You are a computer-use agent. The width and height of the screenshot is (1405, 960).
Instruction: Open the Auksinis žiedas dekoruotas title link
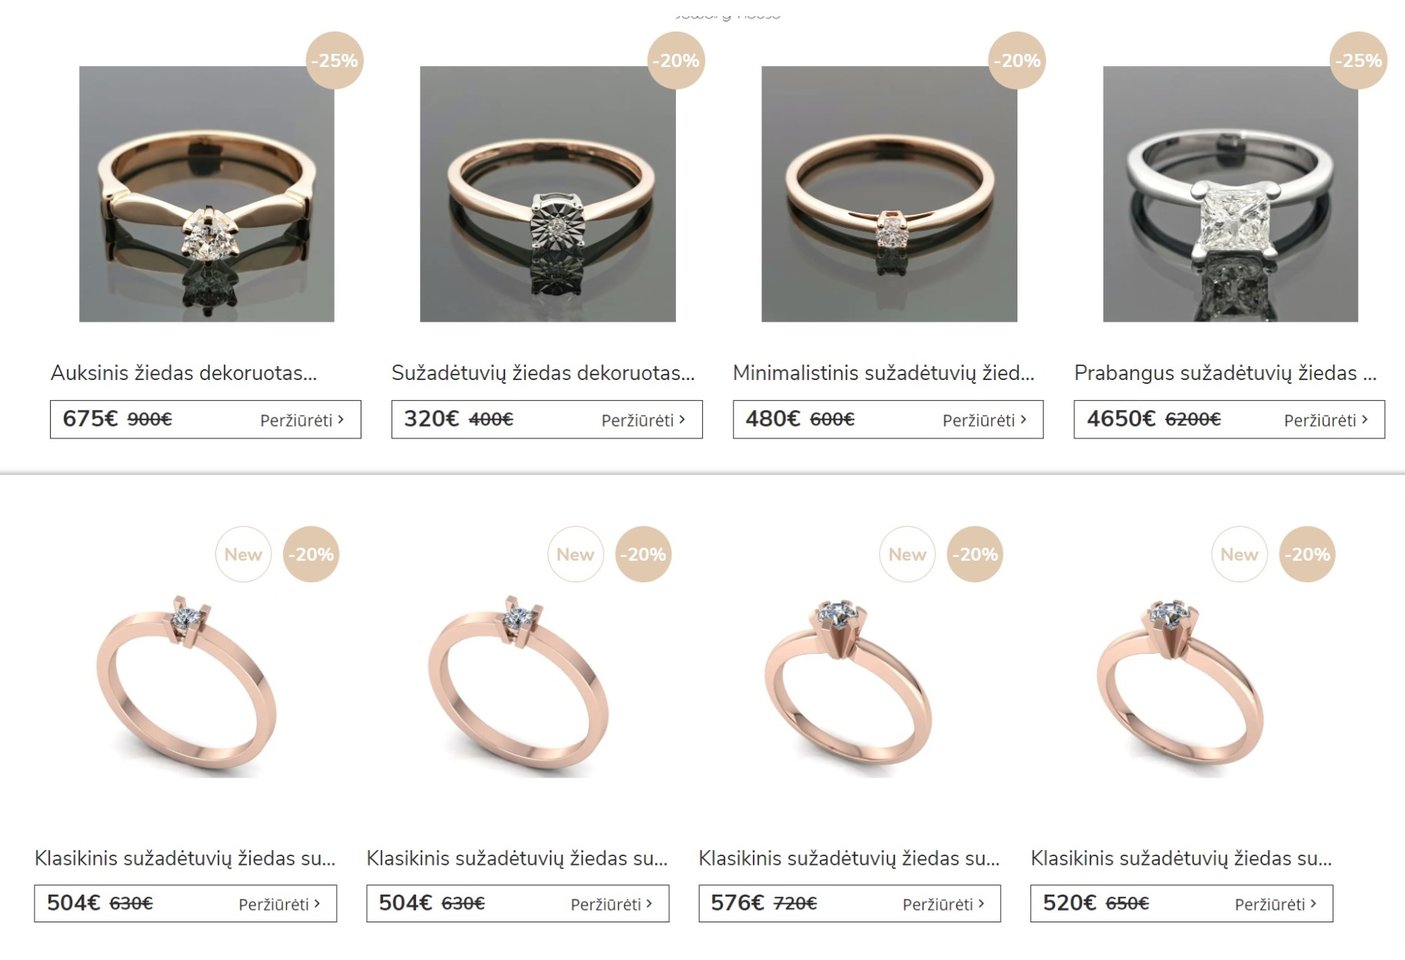pyautogui.click(x=184, y=373)
